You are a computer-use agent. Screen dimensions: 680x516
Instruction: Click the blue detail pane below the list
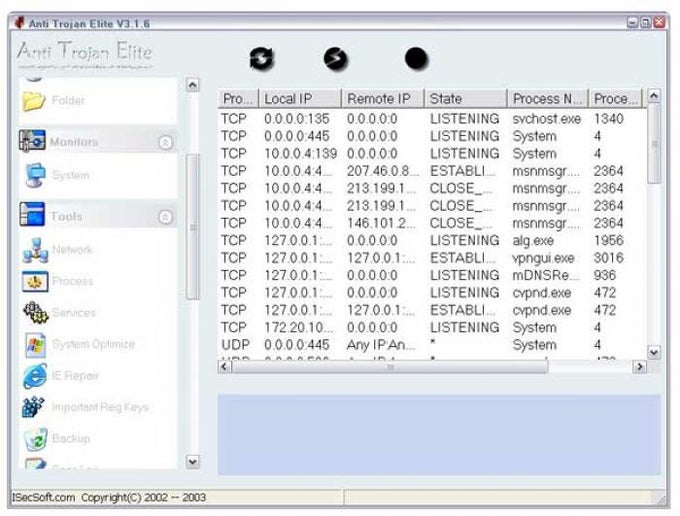point(439,434)
